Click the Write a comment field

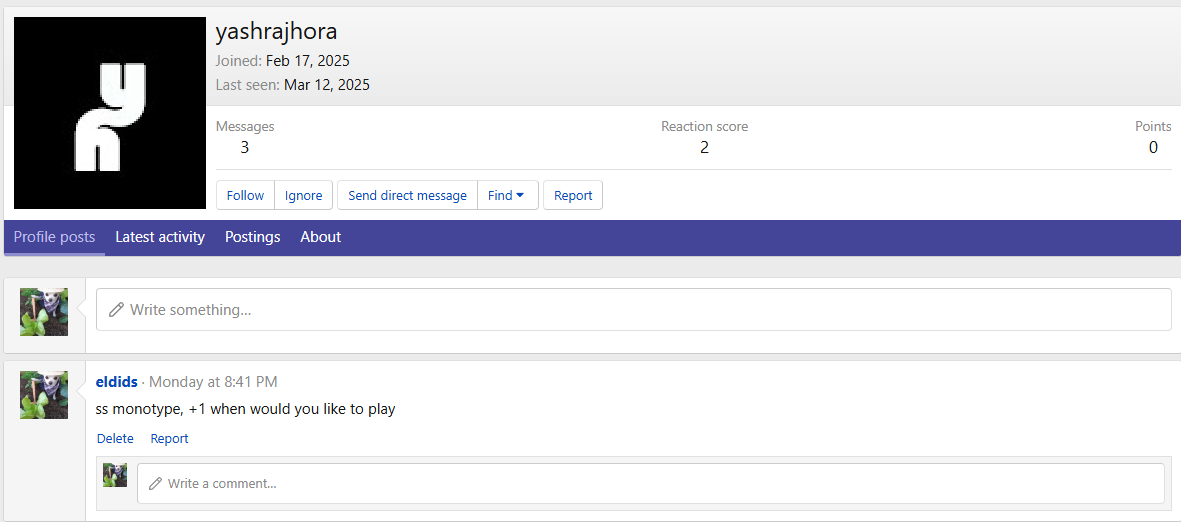[650, 484]
